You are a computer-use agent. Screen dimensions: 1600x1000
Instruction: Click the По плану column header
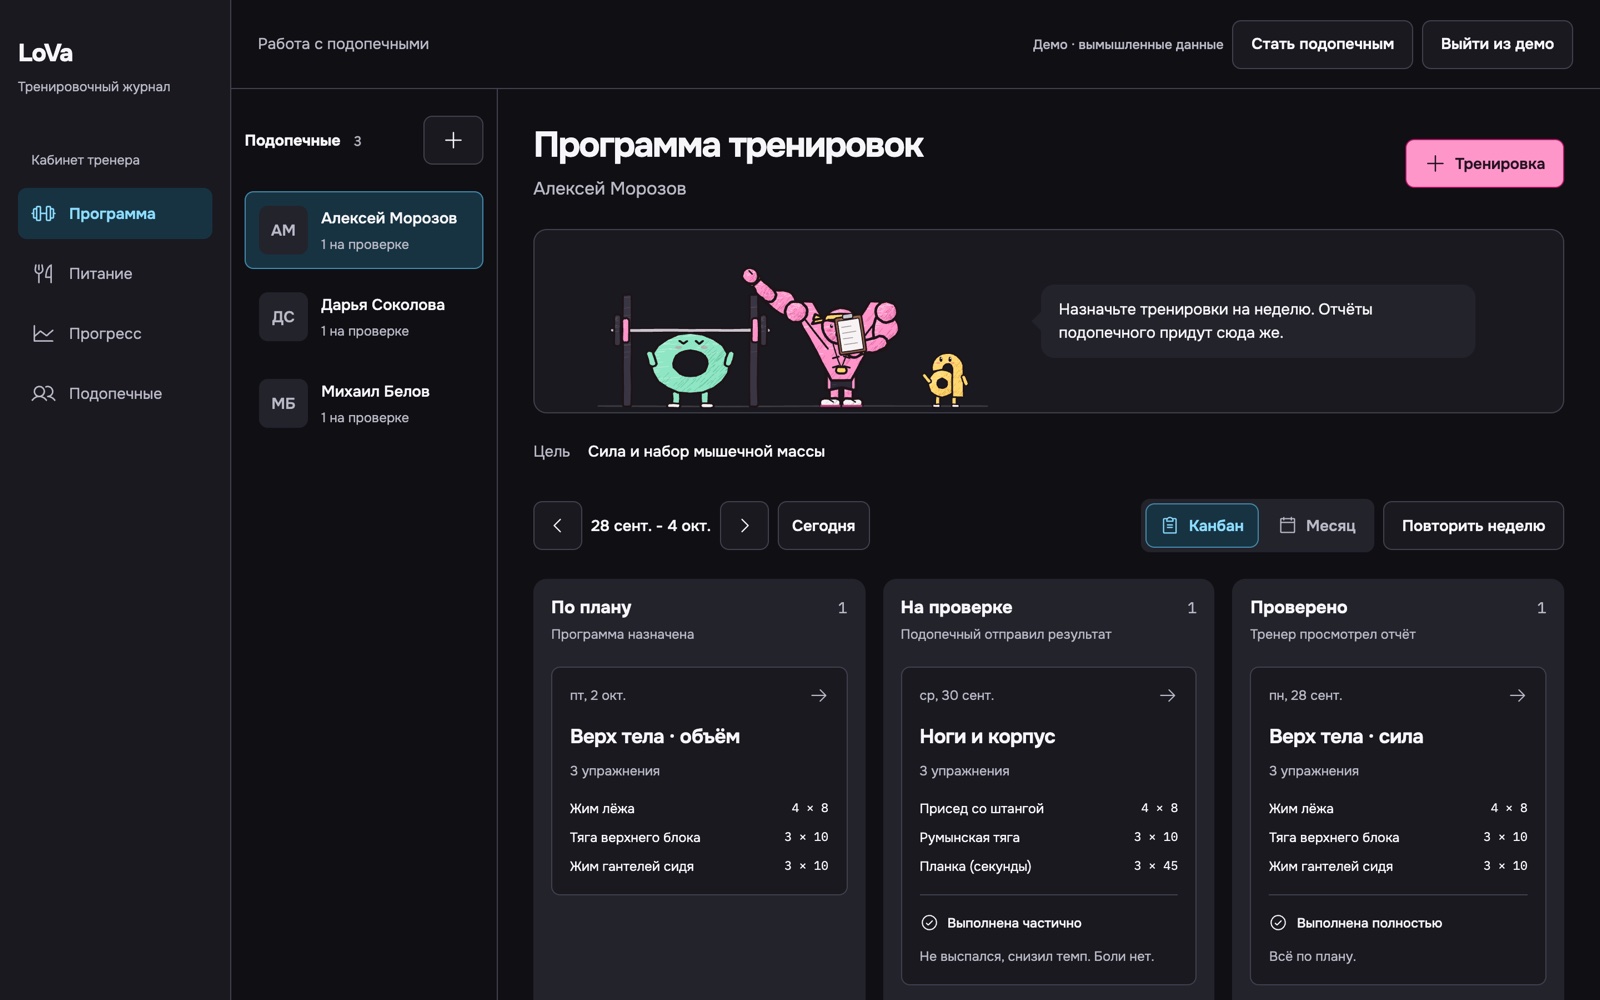[x=591, y=607]
